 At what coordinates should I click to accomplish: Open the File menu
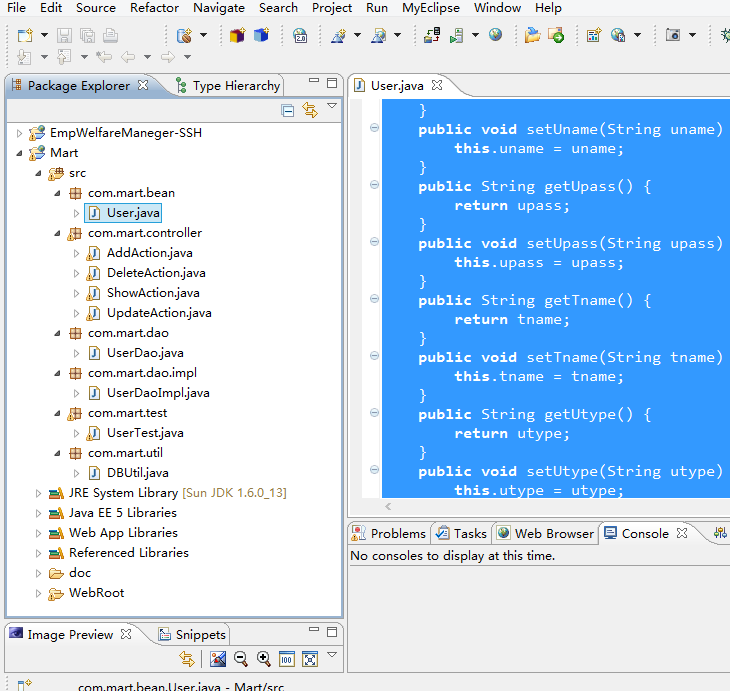(16, 8)
